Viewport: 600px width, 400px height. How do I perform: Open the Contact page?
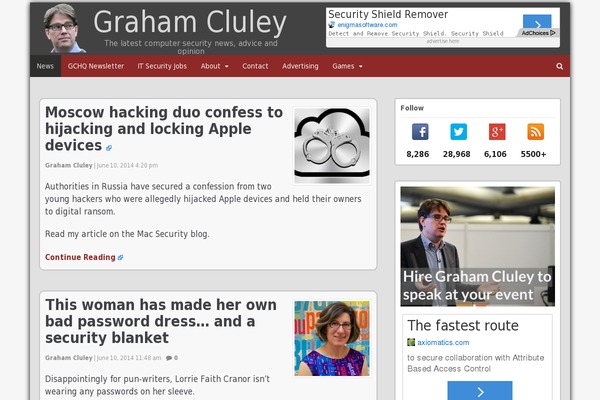click(255, 66)
